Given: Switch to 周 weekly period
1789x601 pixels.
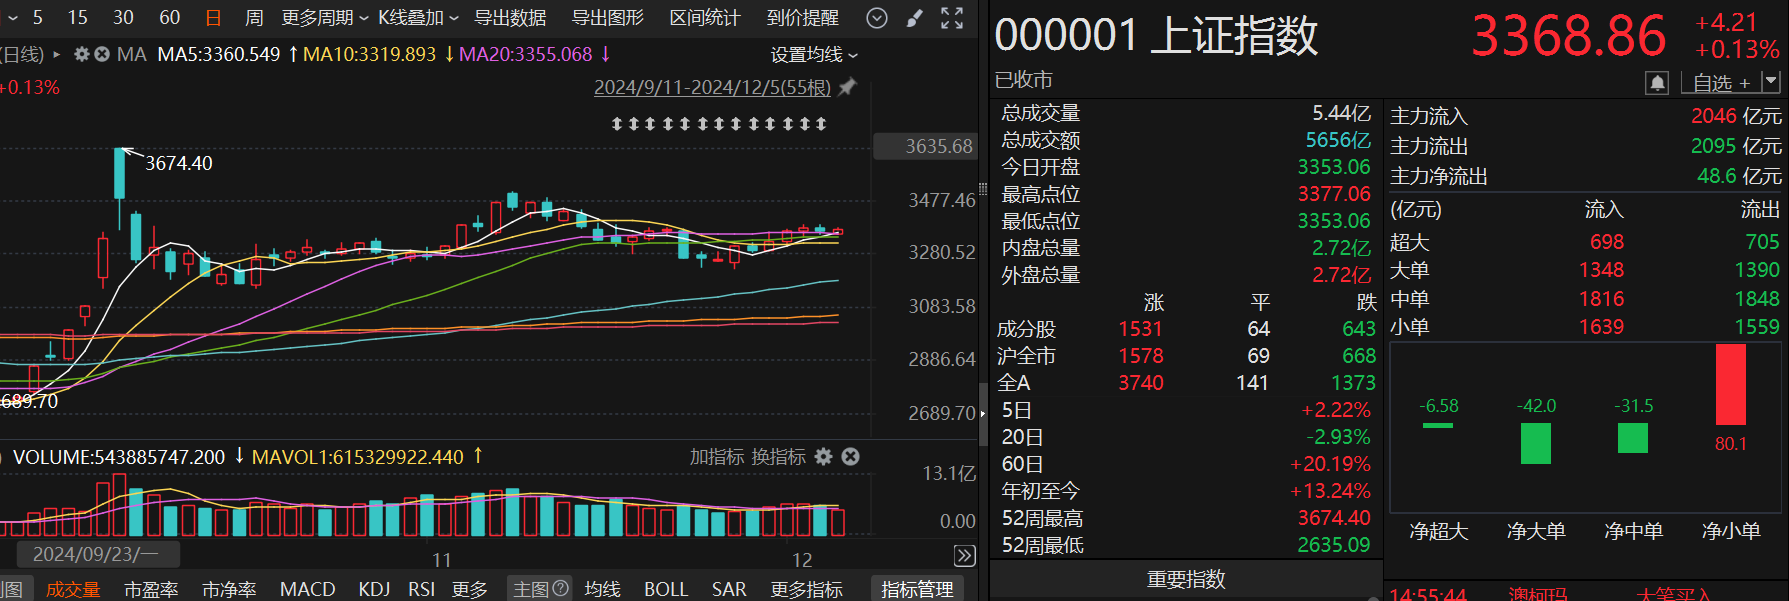Looking at the screenshot, I should pyautogui.click(x=254, y=18).
